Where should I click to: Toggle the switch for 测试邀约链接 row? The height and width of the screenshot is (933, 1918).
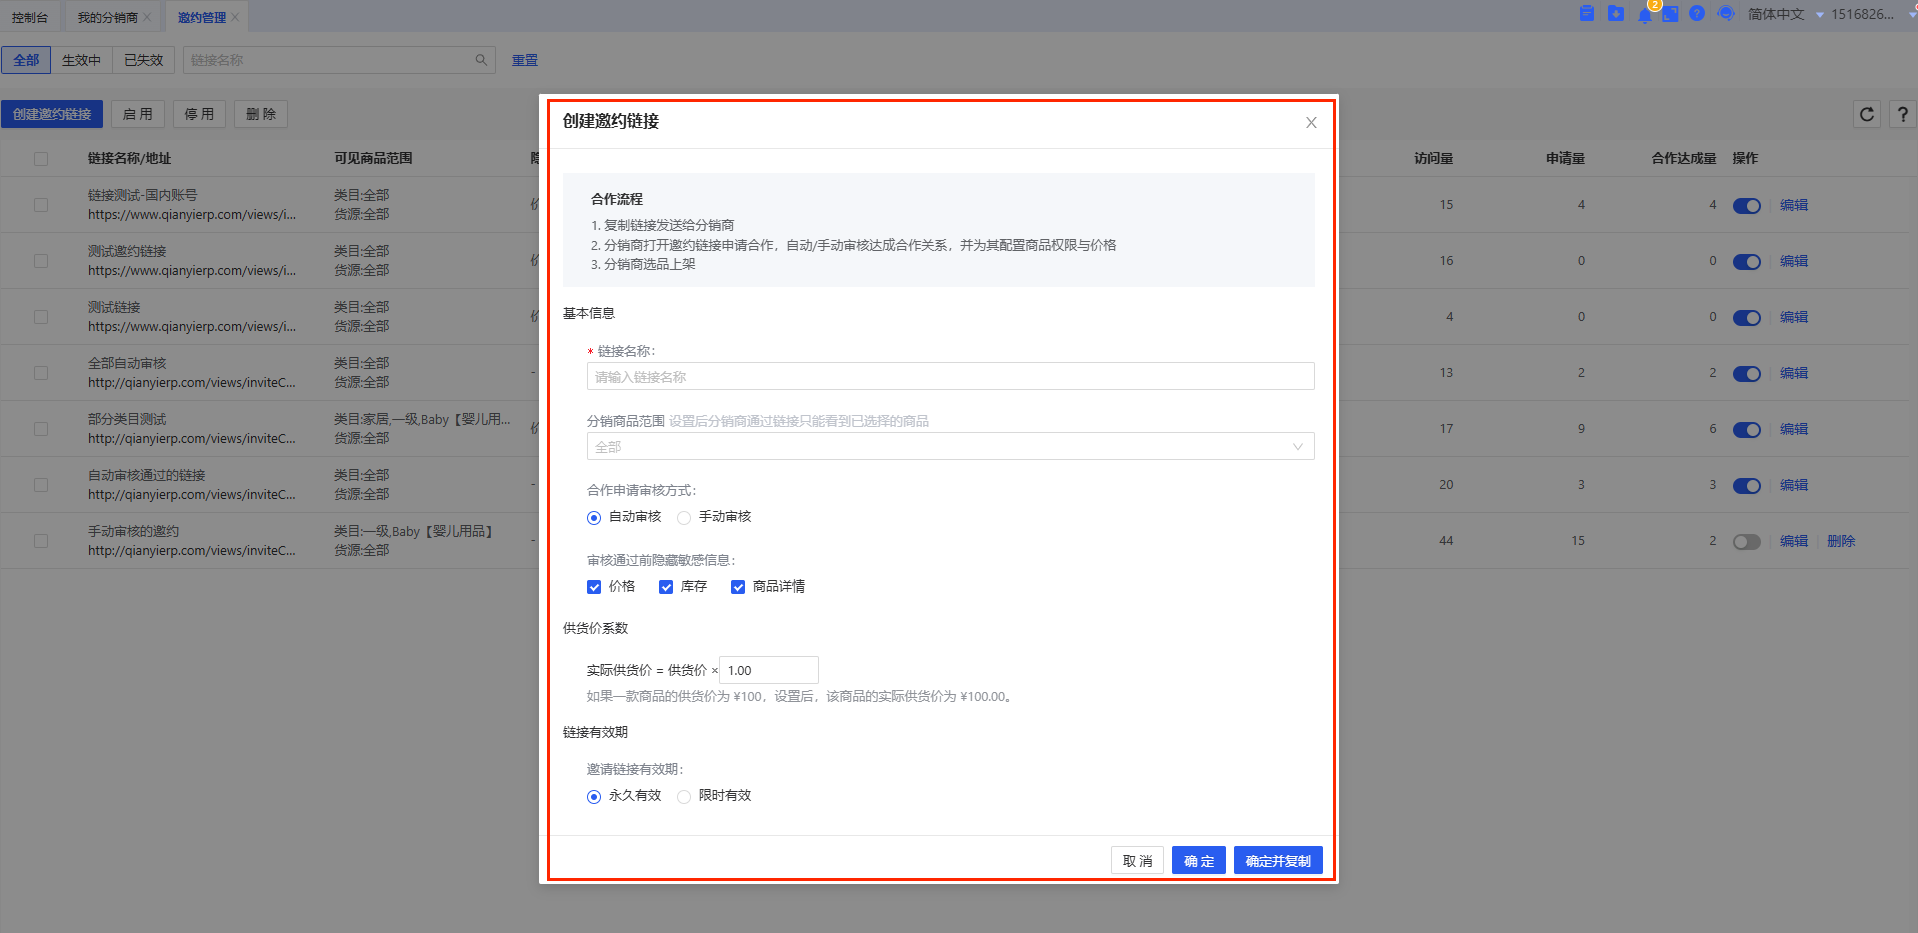coord(1747,261)
